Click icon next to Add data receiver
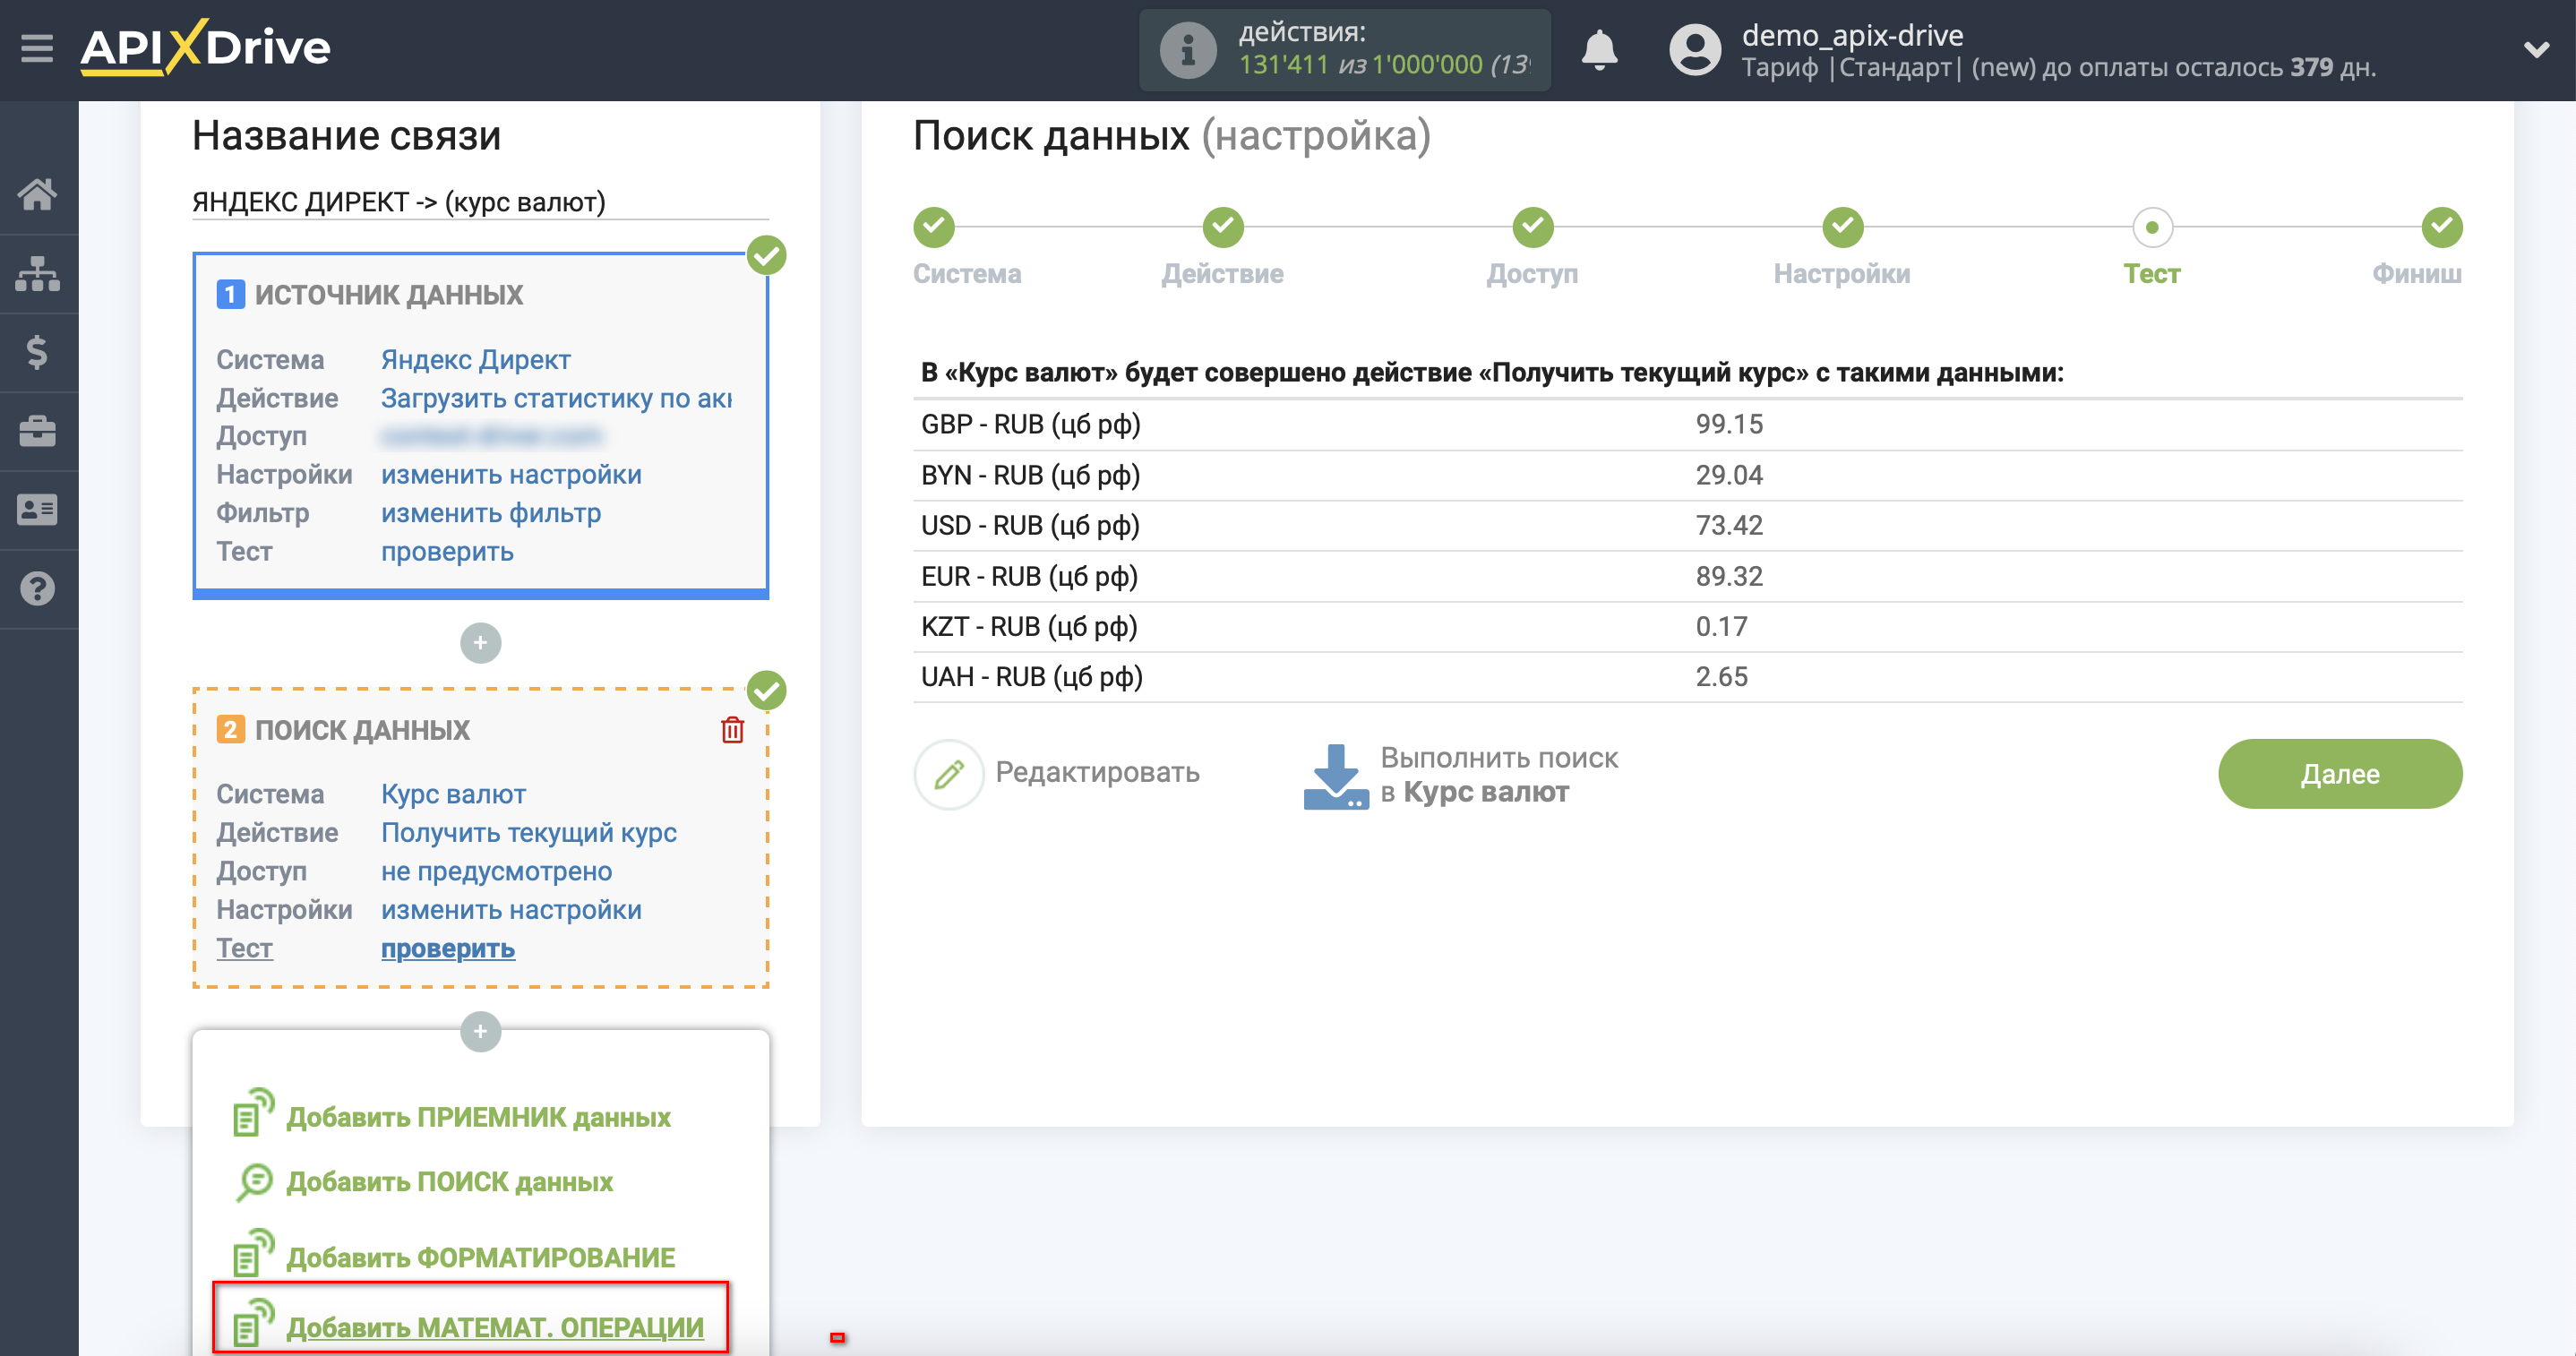2576x1356 pixels. (253, 1112)
